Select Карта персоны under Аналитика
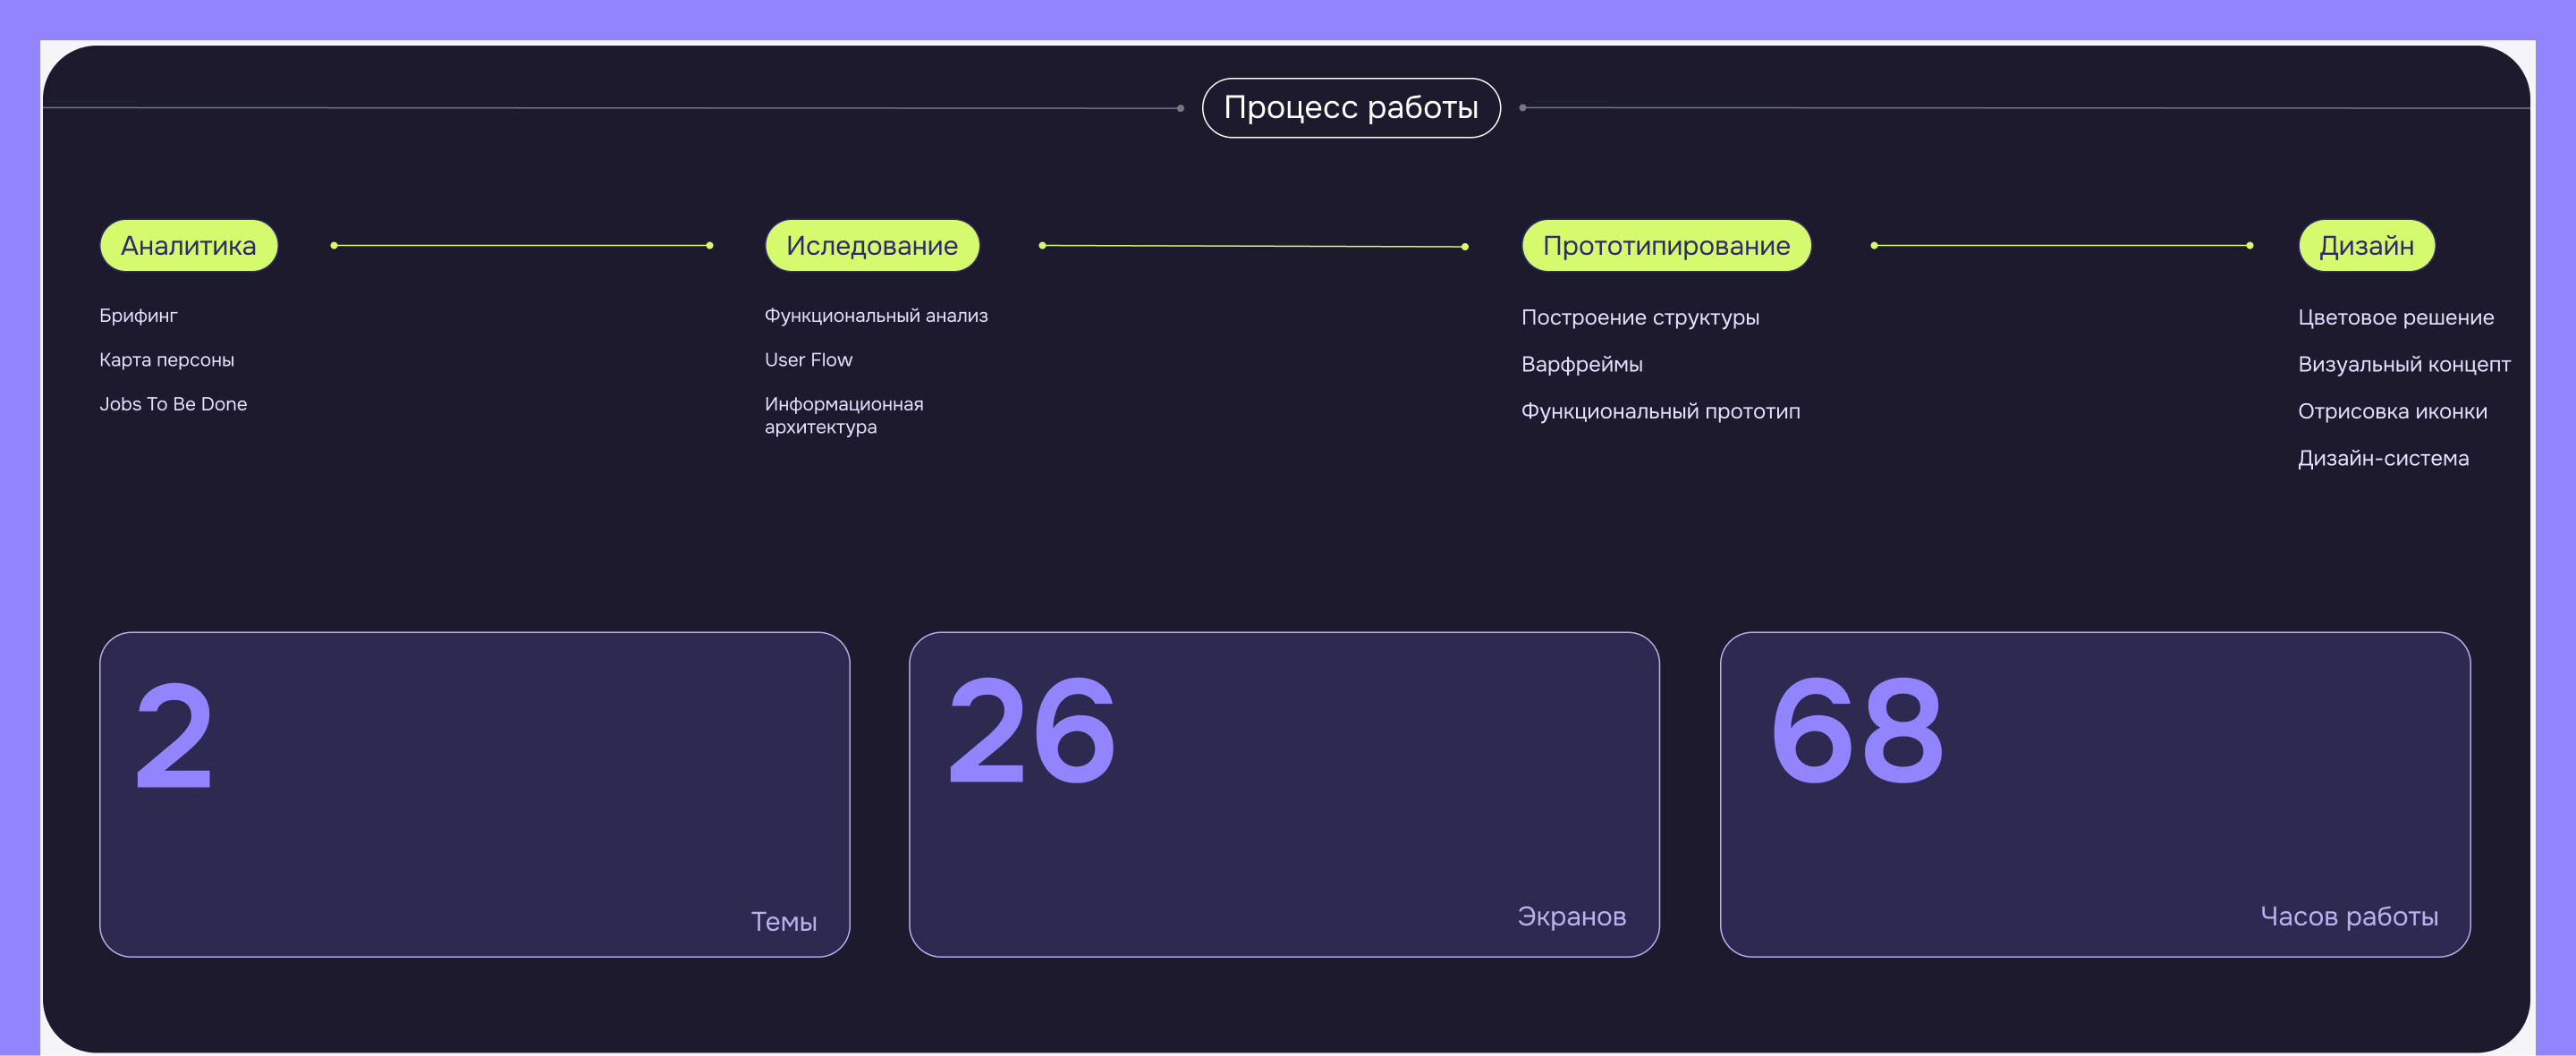Image resolution: width=2576 pixels, height=1056 pixels. [166, 359]
